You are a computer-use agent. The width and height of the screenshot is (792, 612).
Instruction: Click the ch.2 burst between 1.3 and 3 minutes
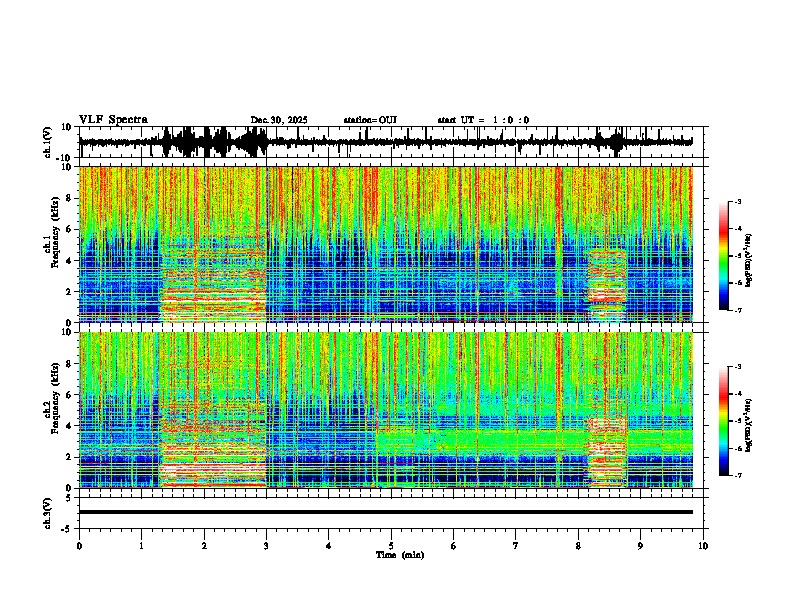coord(214,444)
